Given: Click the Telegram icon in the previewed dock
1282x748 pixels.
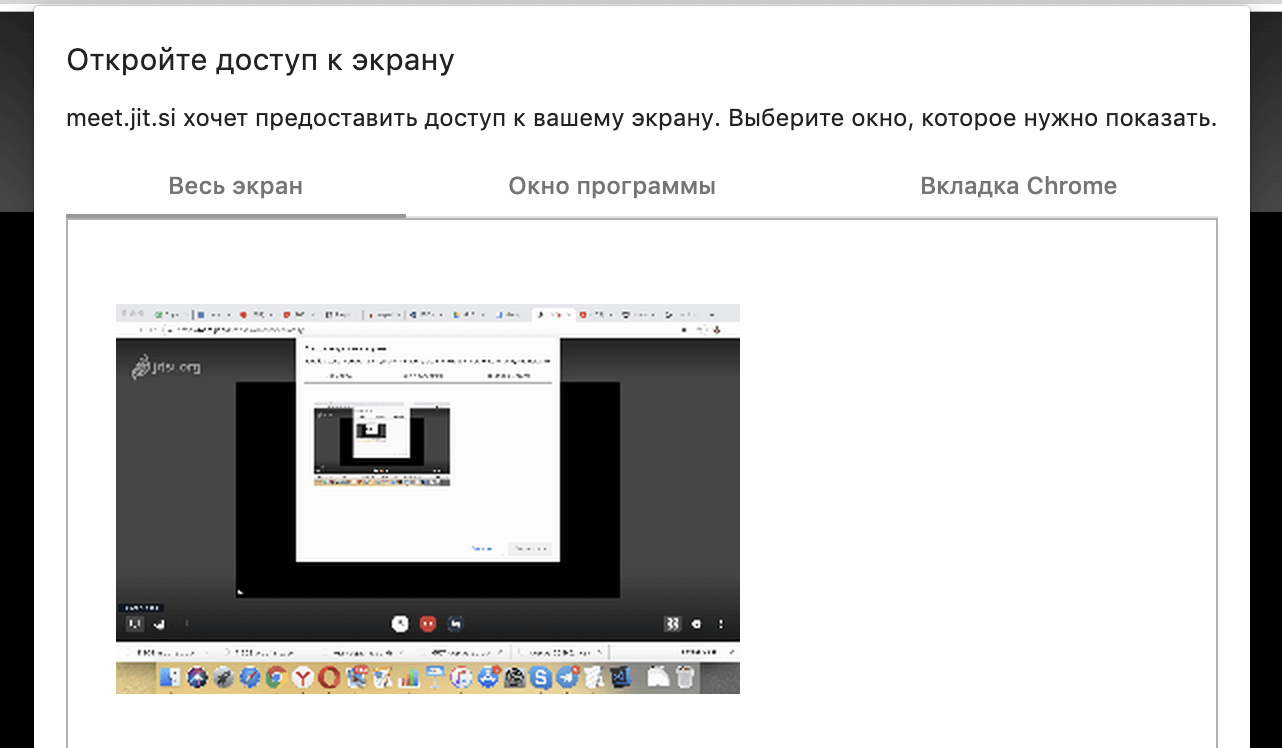Looking at the screenshot, I should [x=568, y=678].
